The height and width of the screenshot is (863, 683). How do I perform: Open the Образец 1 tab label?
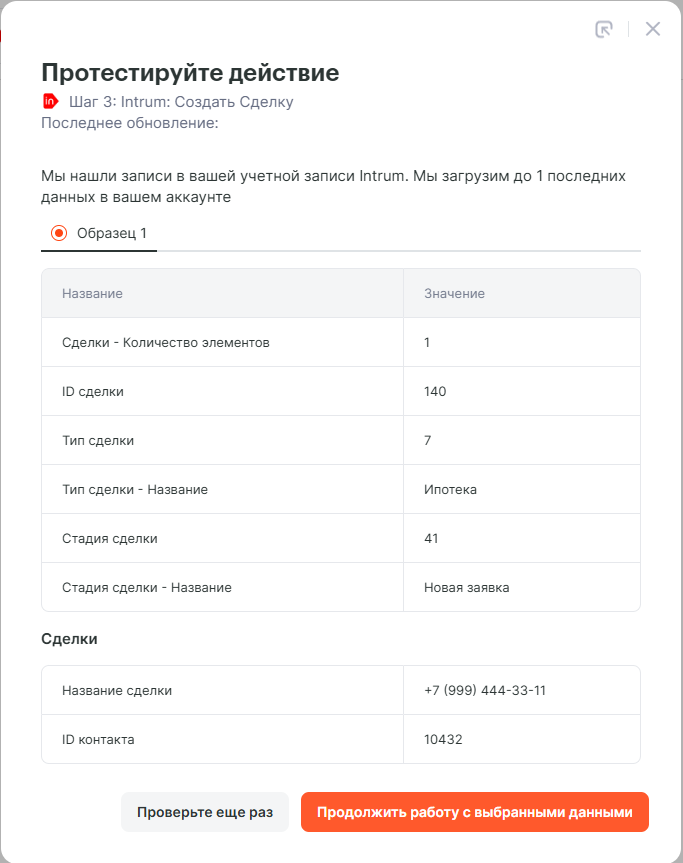[x=111, y=233]
